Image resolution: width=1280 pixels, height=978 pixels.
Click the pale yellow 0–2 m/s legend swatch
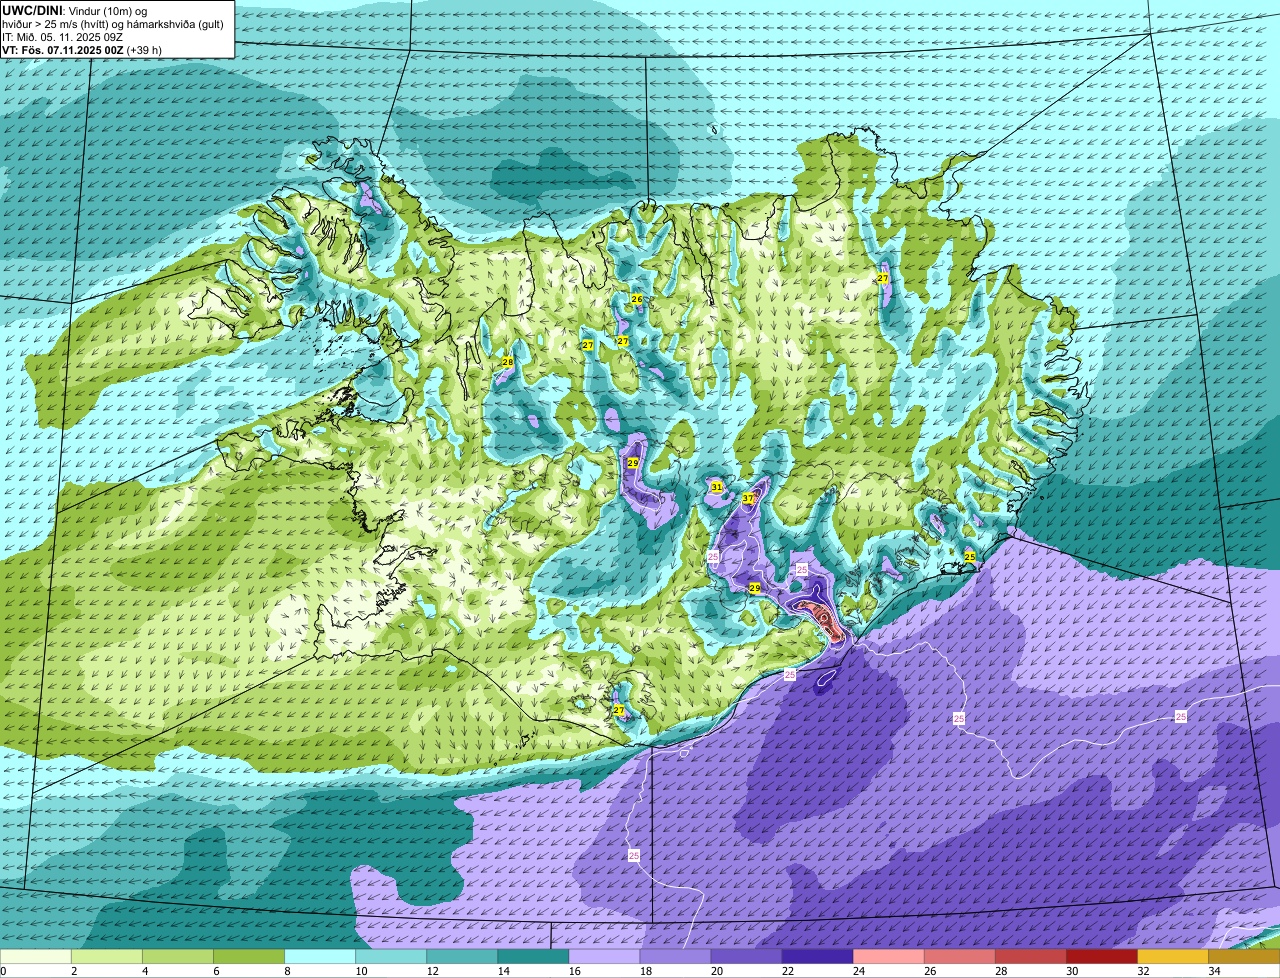tap(36, 957)
